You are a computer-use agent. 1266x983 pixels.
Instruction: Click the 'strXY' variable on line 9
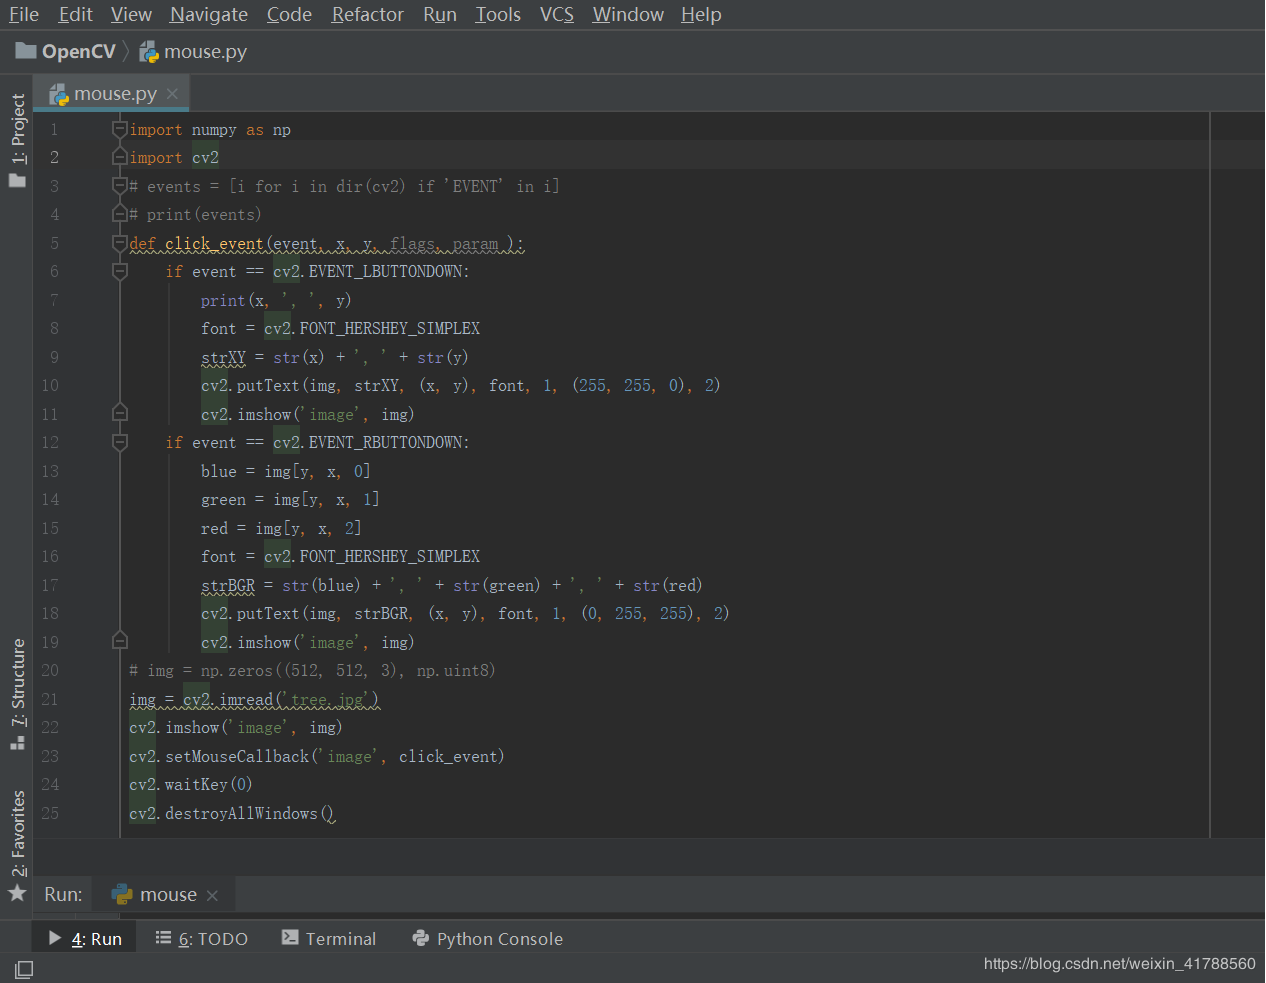click(223, 357)
